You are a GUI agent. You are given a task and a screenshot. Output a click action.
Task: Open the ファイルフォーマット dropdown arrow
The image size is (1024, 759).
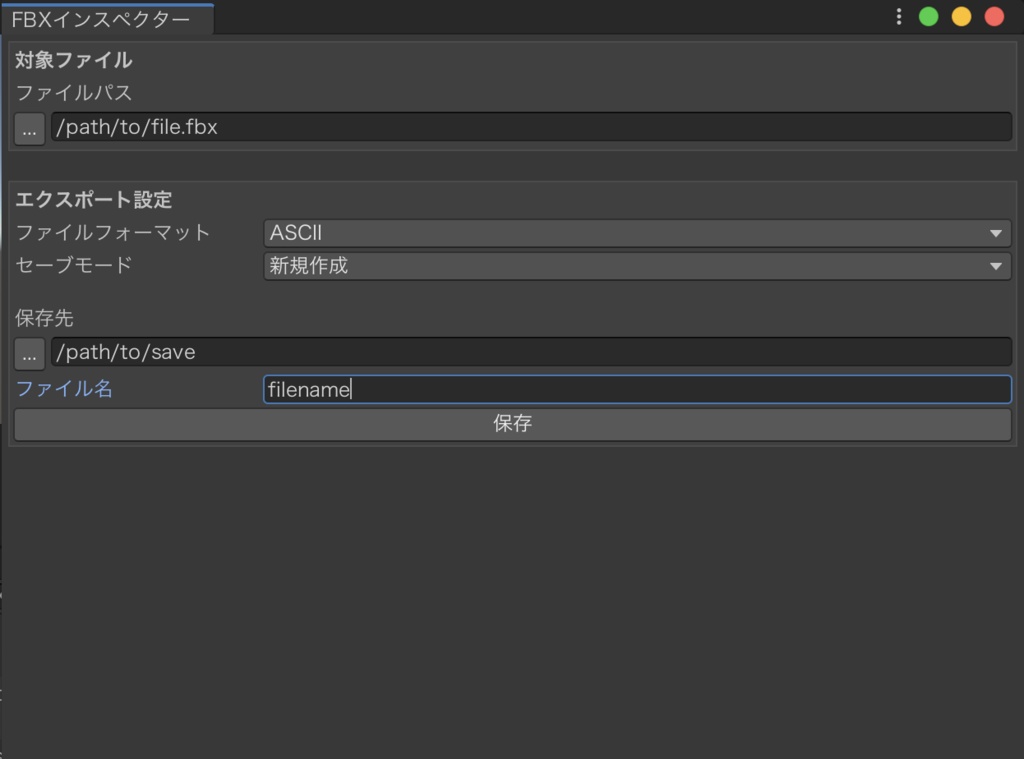pyautogui.click(x=996, y=233)
